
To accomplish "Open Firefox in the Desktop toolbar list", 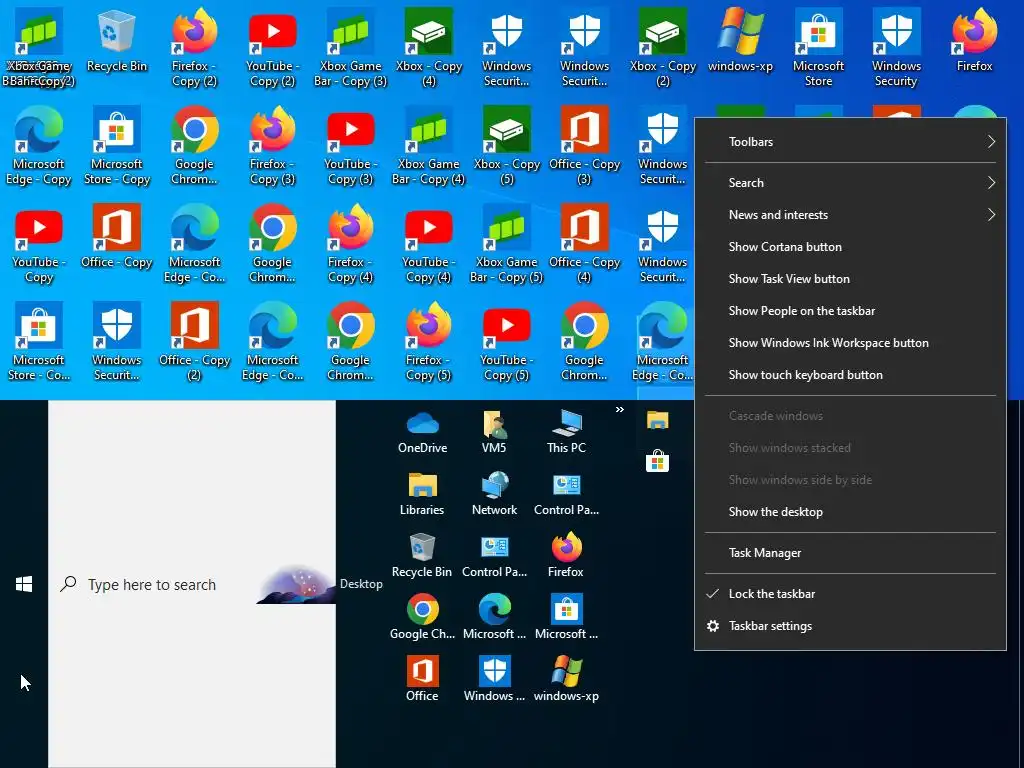I will (x=566, y=556).
